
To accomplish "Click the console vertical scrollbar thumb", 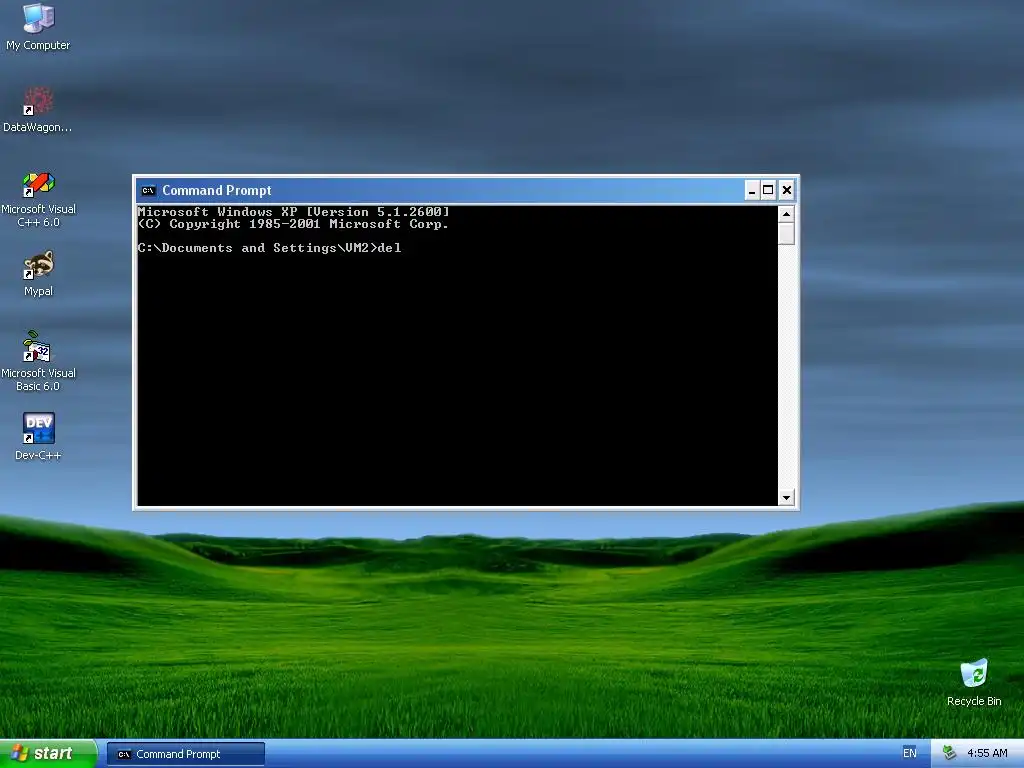I will [786, 234].
